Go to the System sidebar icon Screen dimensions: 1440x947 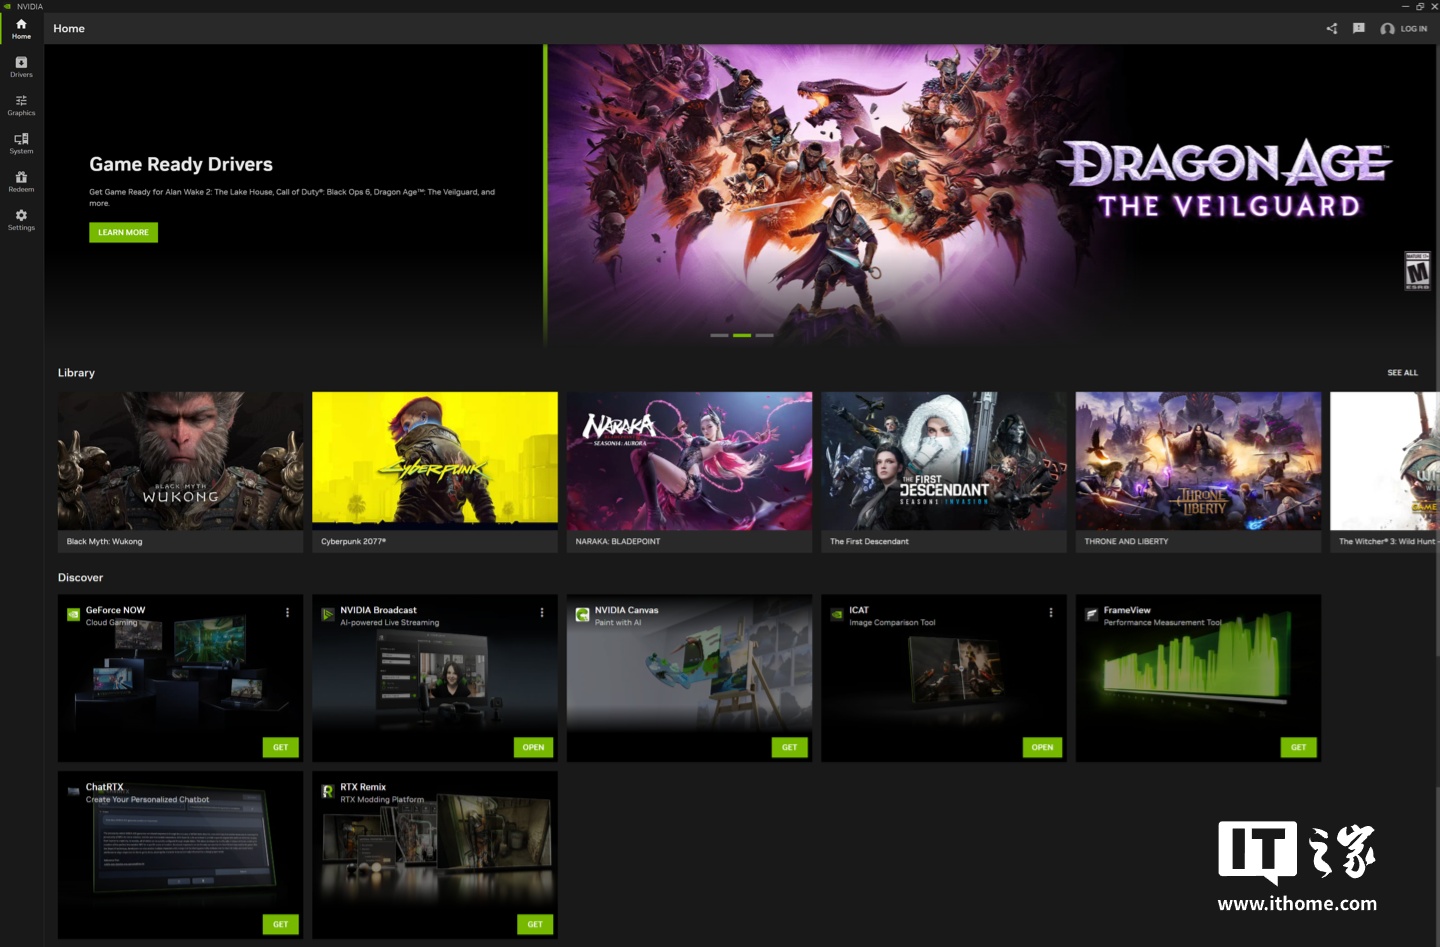click(21, 142)
